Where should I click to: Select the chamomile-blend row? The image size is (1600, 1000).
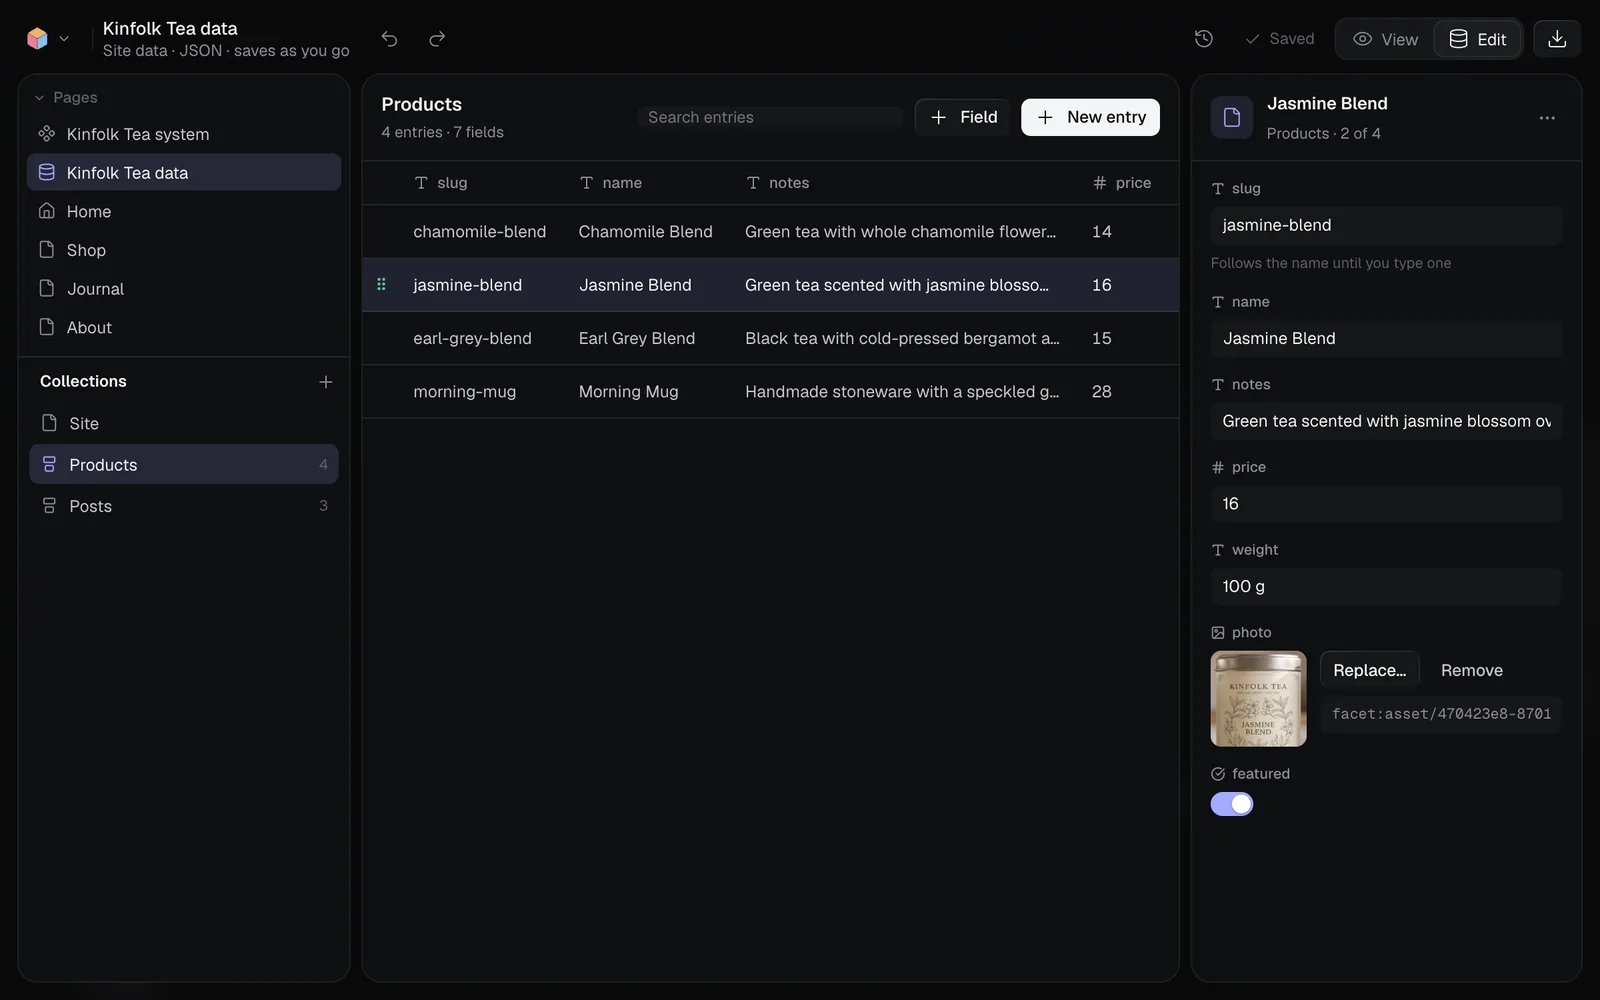770,232
